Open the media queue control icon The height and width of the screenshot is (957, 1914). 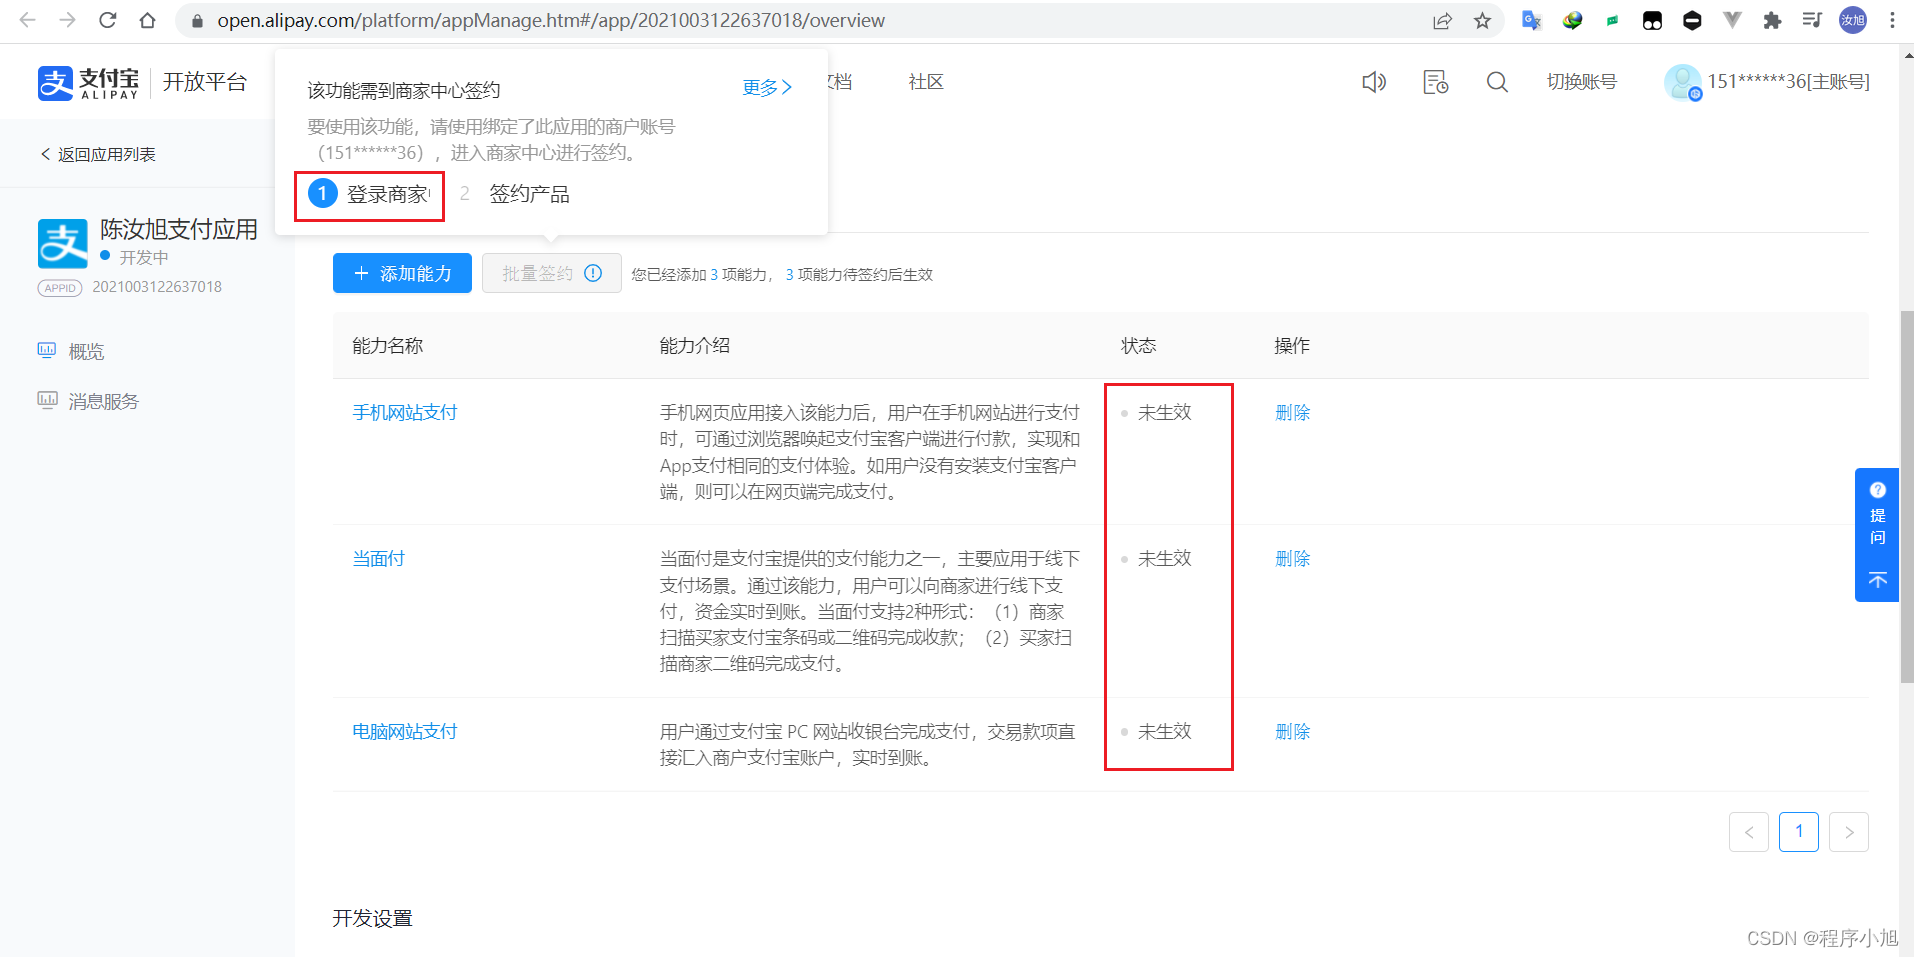click(1812, 20)
